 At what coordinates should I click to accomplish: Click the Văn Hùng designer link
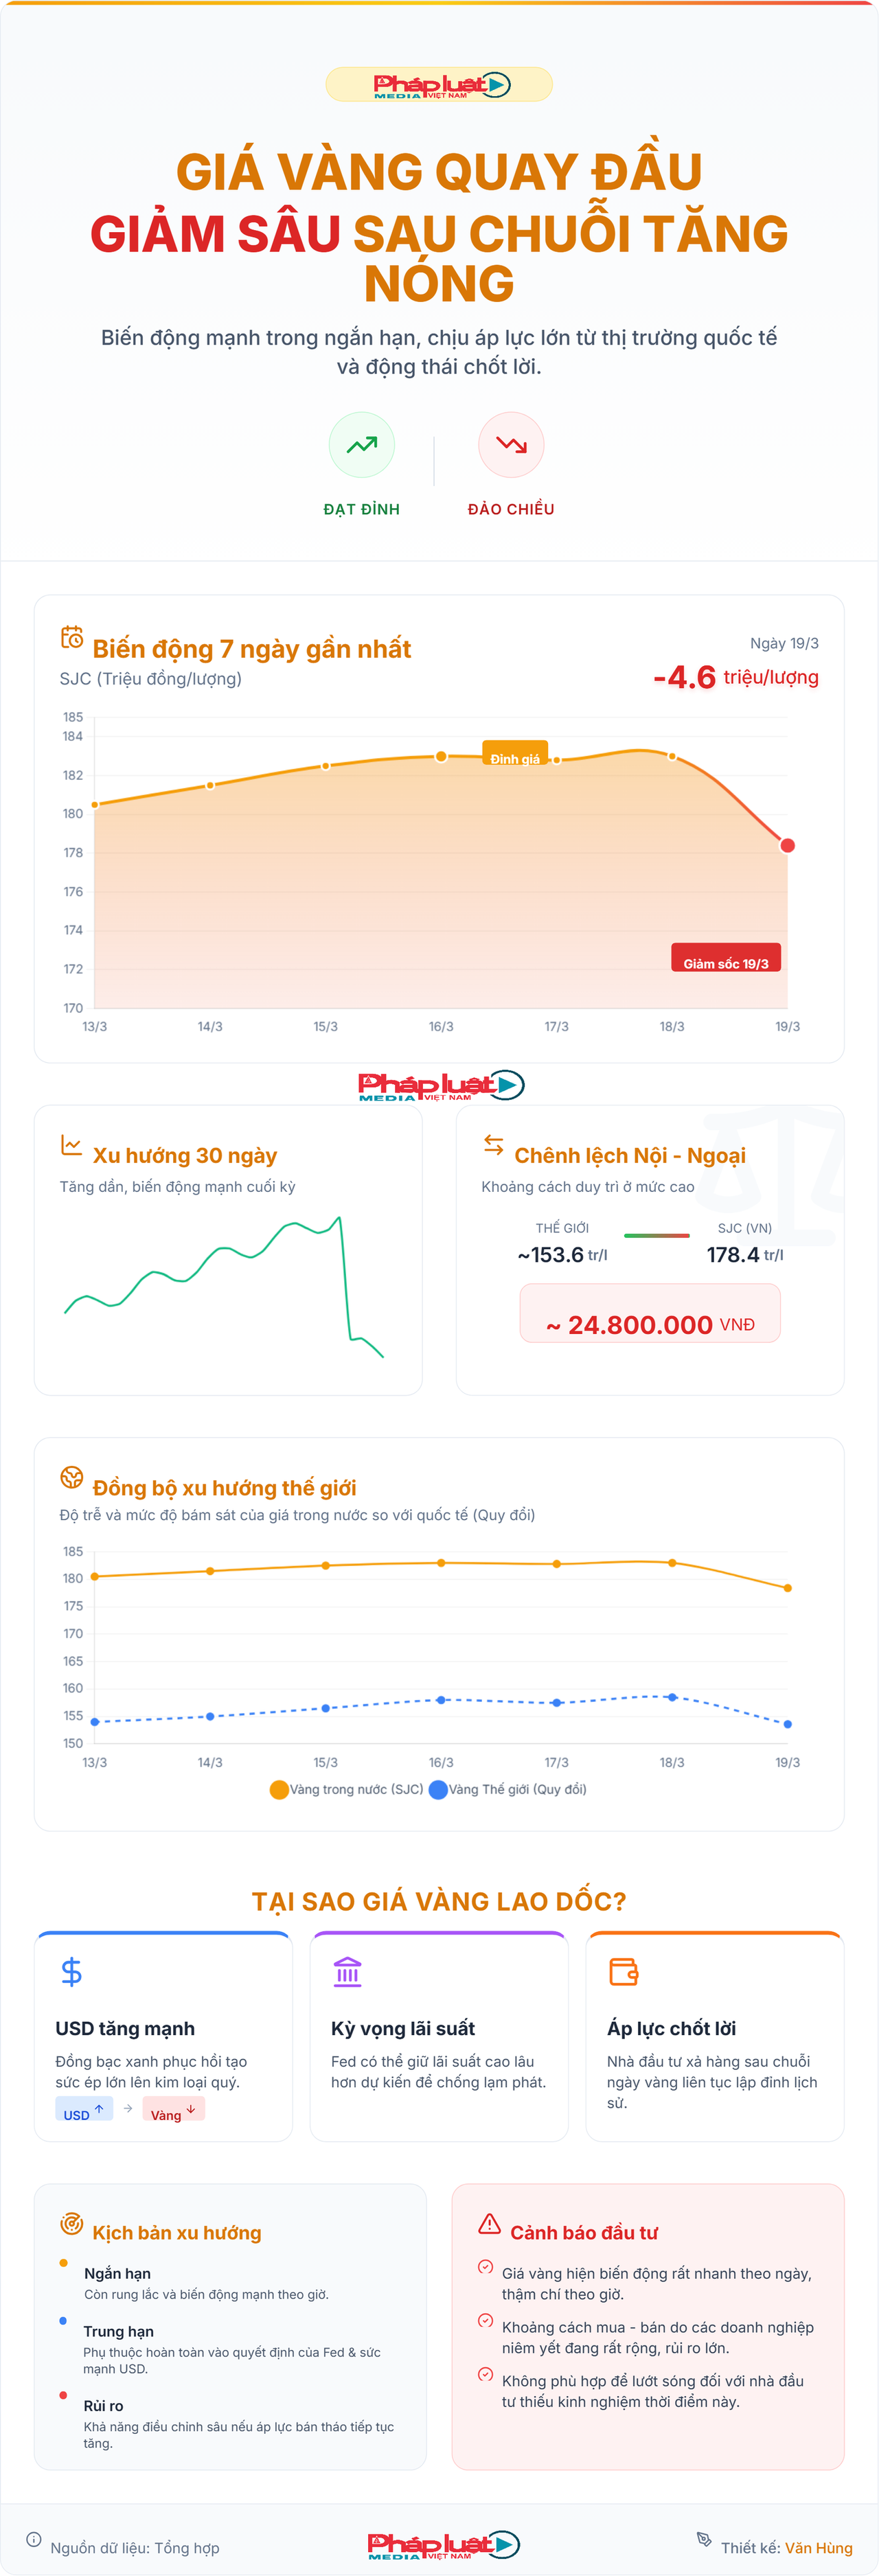pyautogui.click(x=818, y=2547)
